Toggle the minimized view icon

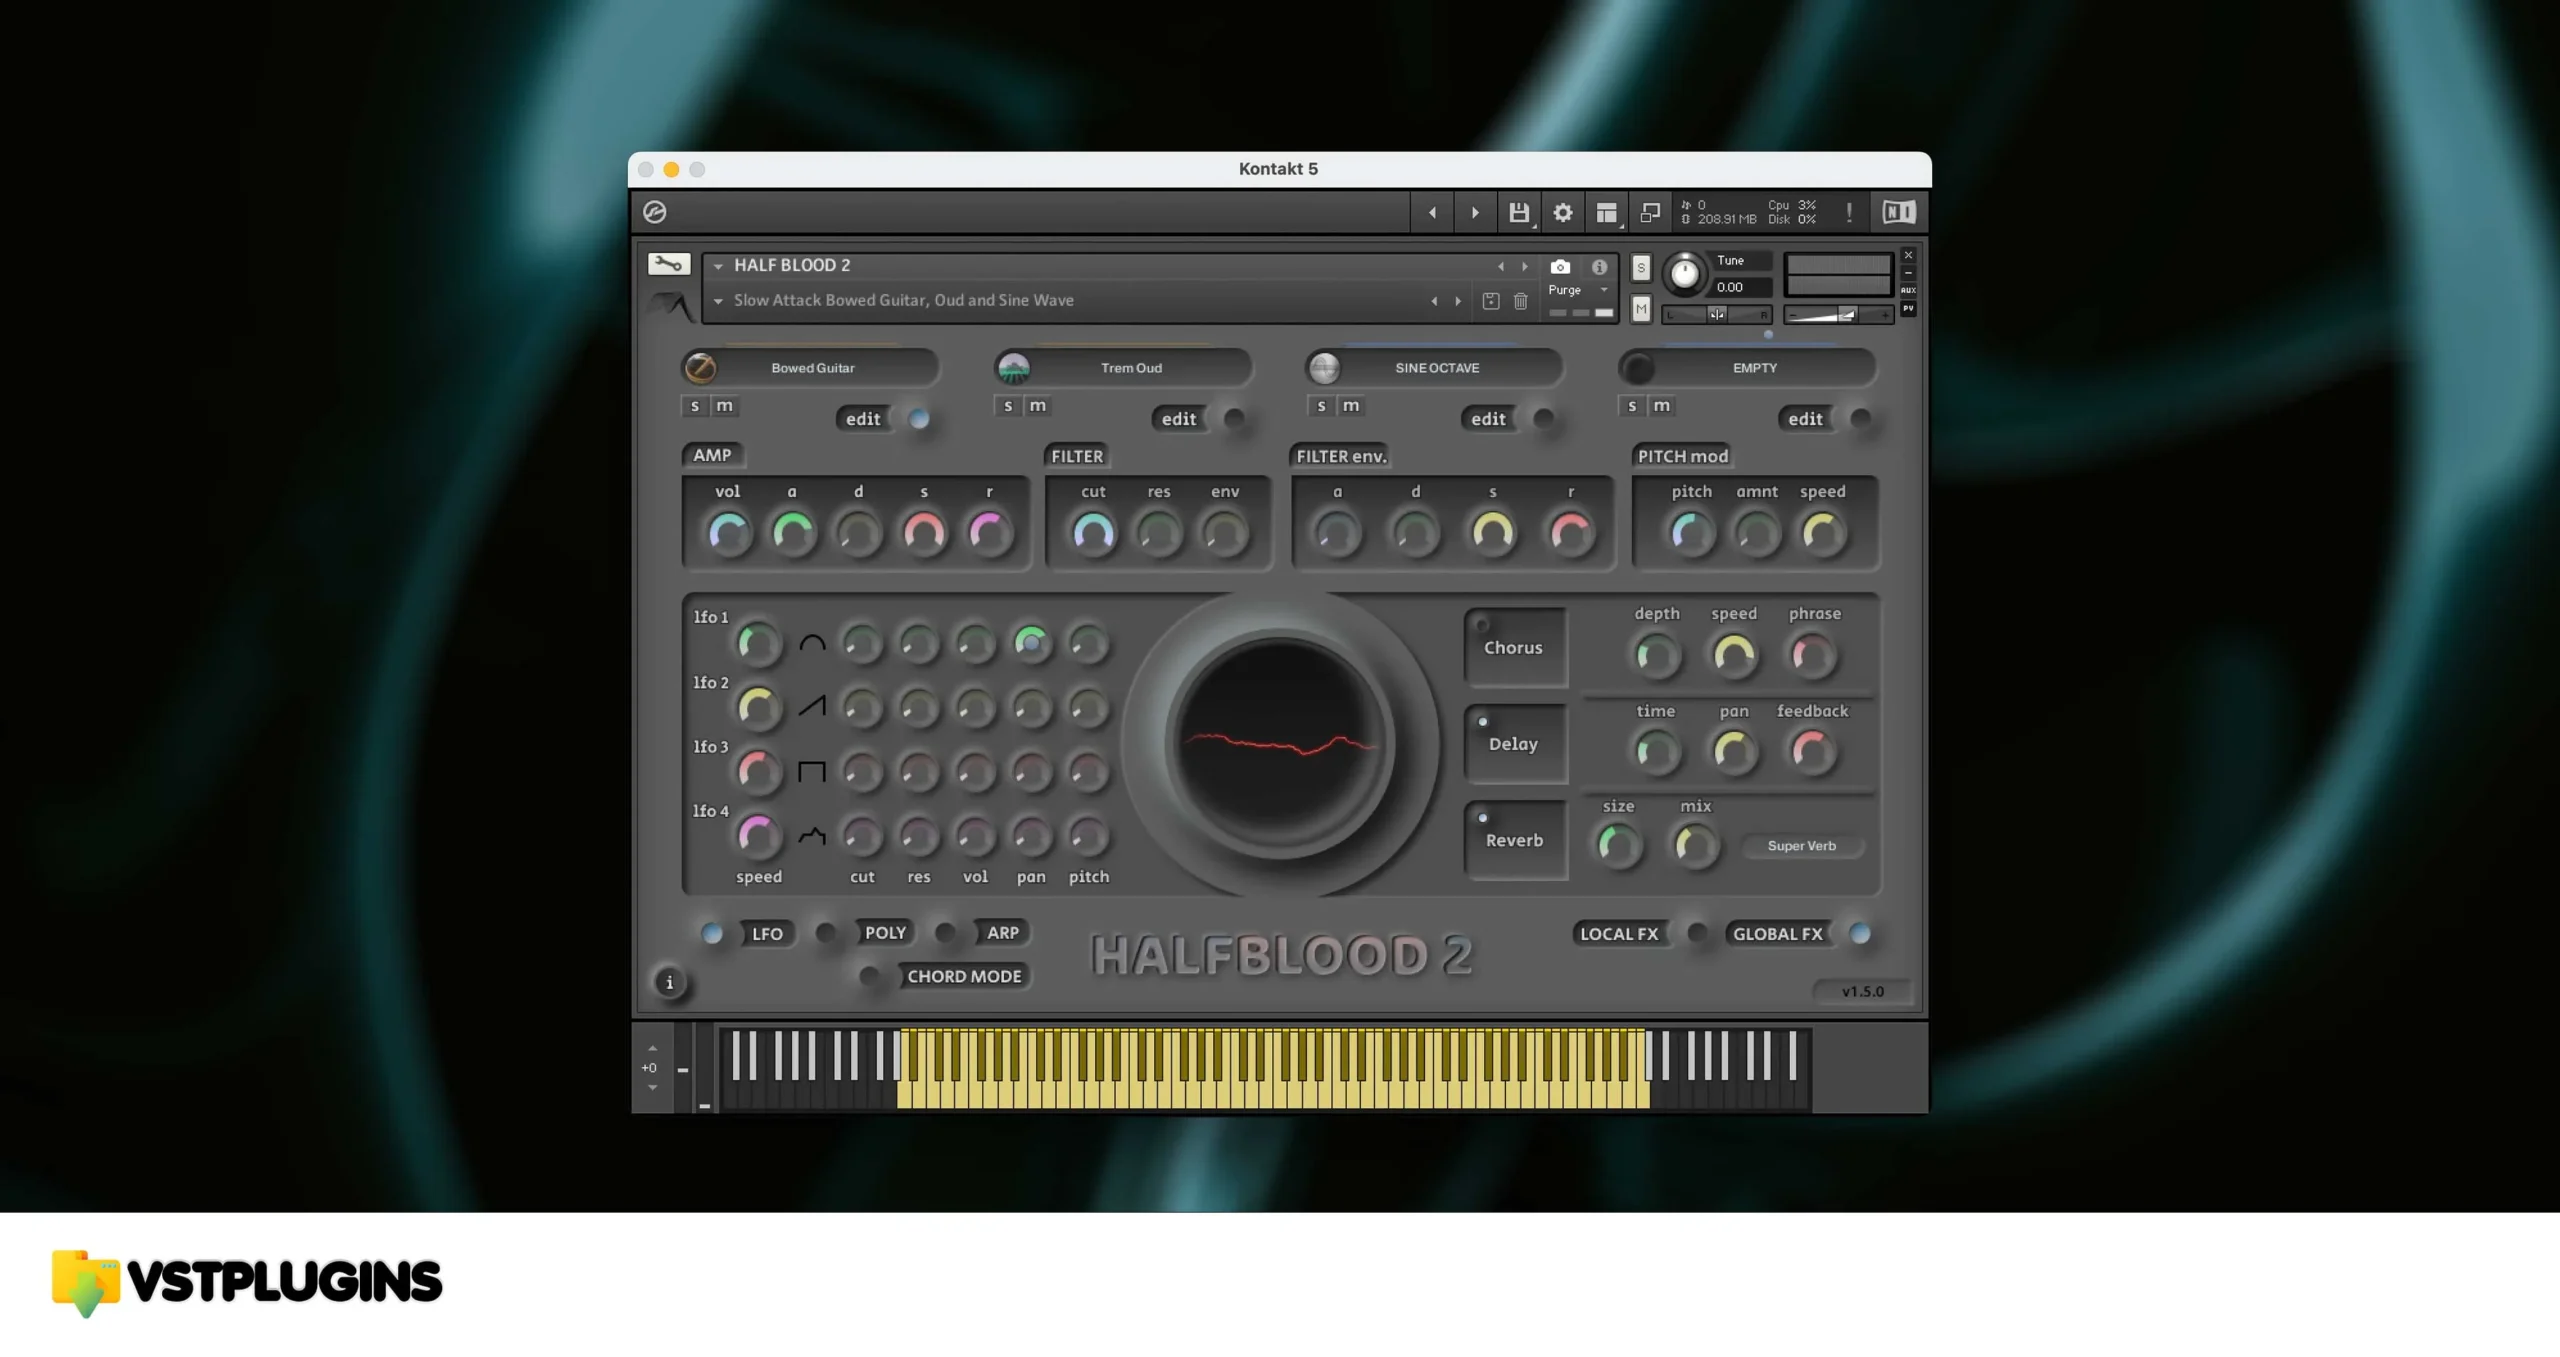click(x=1650, y=212)
